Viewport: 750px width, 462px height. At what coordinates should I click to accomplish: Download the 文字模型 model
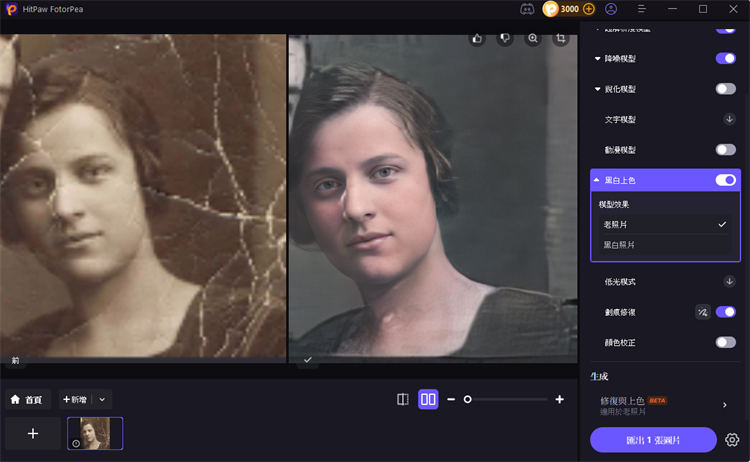[x=729, y=119]
